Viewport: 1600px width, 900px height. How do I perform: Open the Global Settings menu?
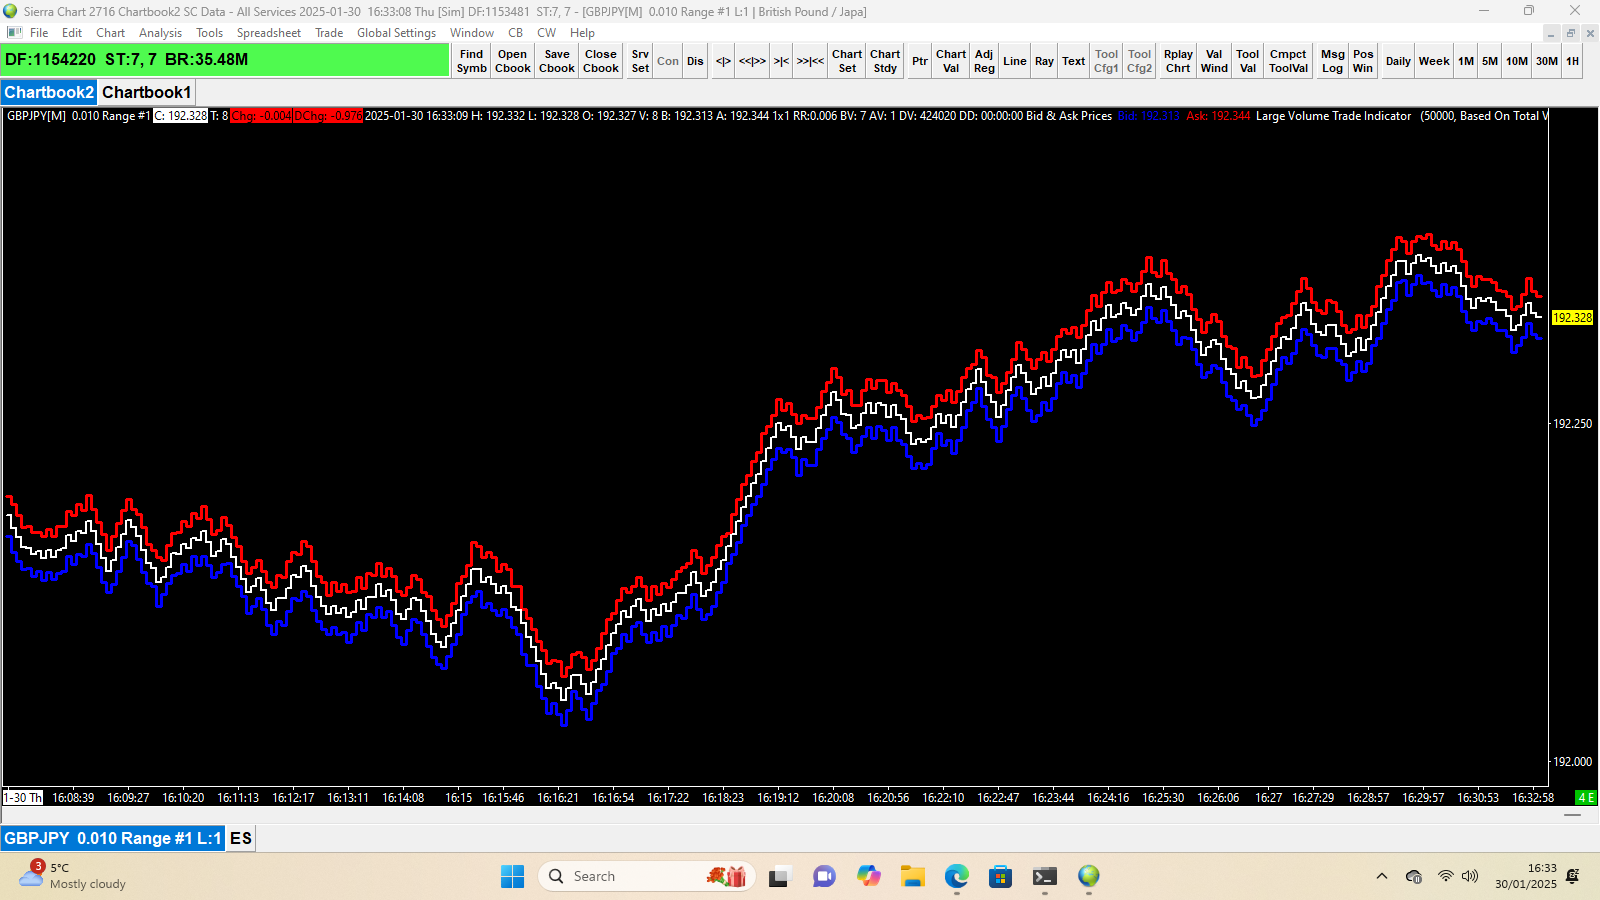click(396, 33)
